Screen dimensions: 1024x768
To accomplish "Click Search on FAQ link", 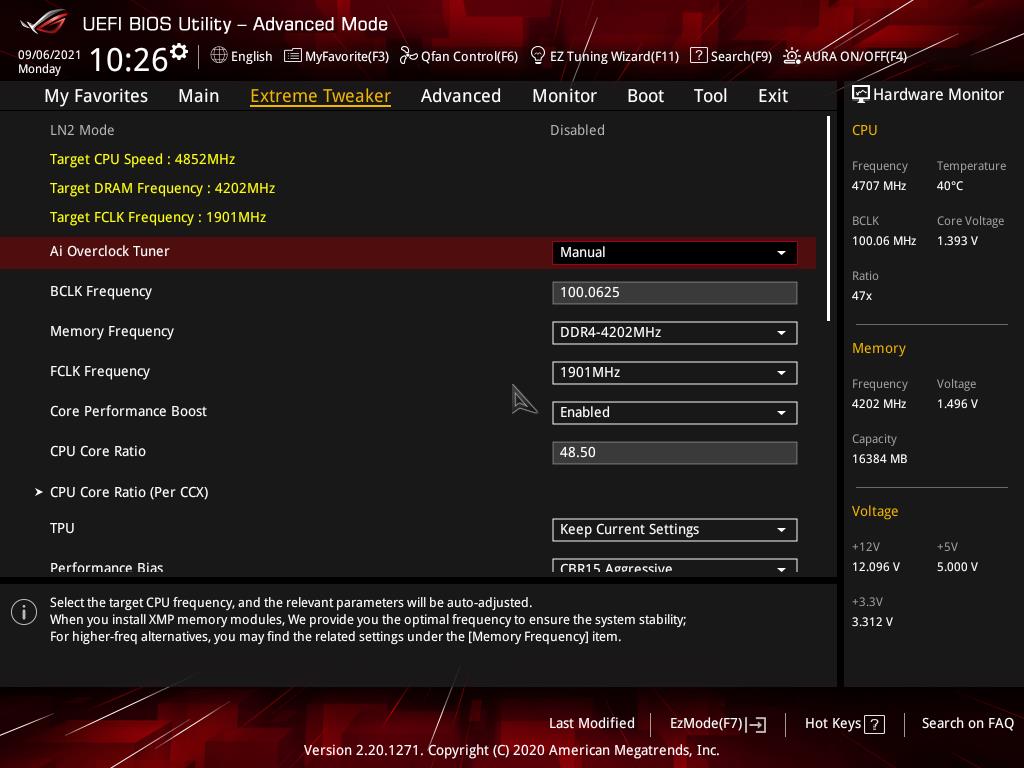I will (x=967, y=723).
